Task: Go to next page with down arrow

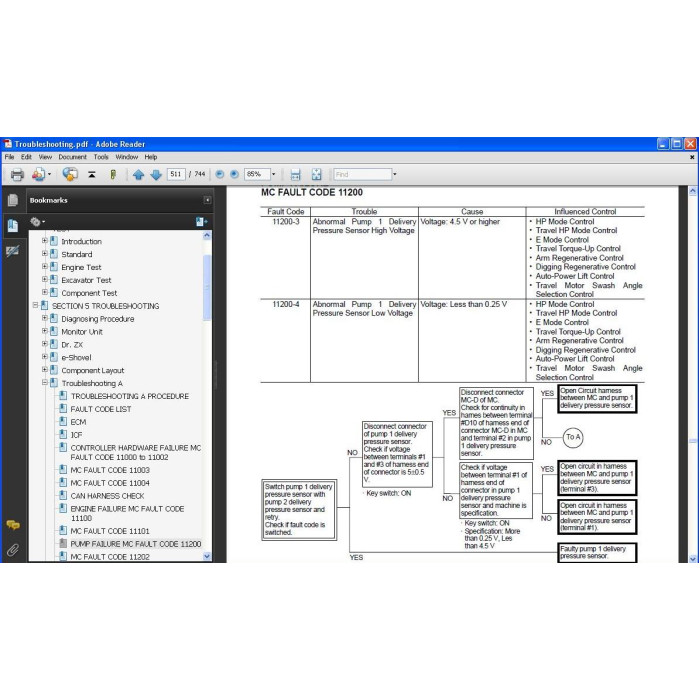Action: [156, 175]
